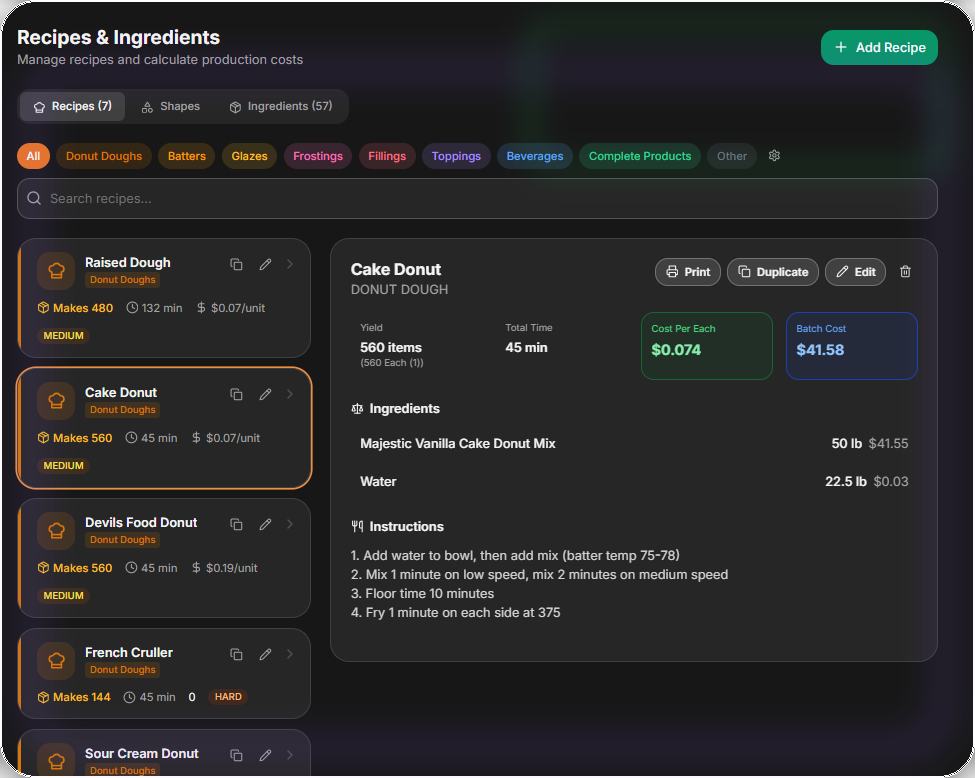The width and height of the screenshot is (975, 778).
Task: Print the Cake Donut recipe
Action: [687, 271]
